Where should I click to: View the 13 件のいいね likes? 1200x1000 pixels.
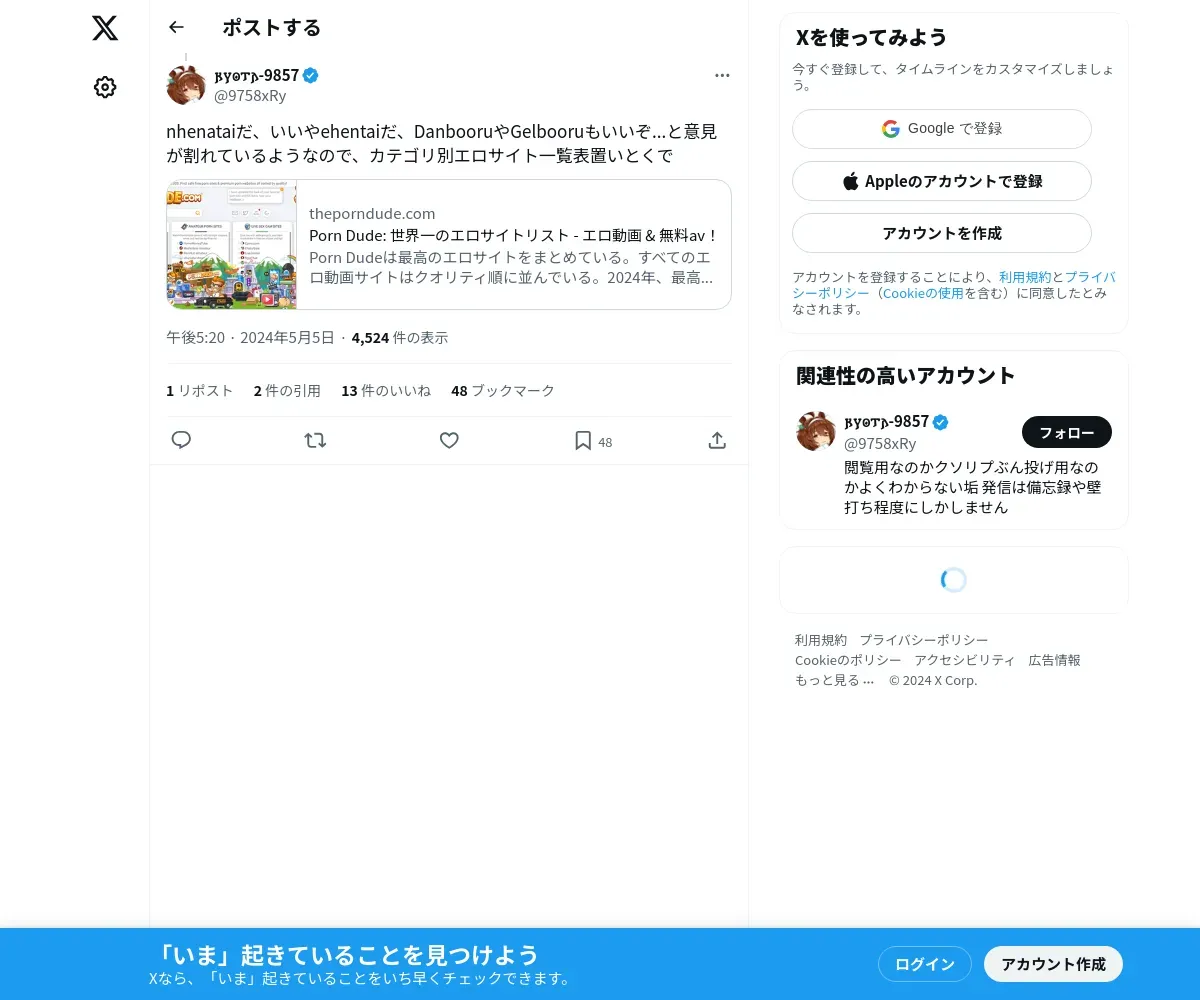pos(386,391)
